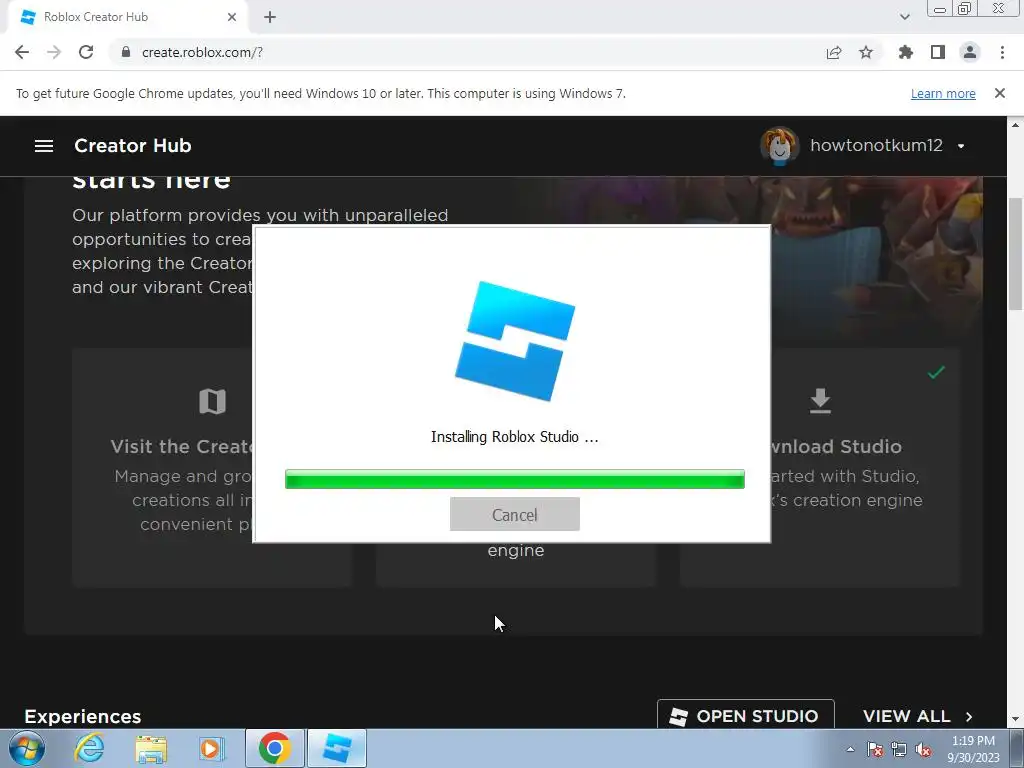The image size is (1024, 768).
Task: Click the Experiences heading
Action: [x=83, y=716]
